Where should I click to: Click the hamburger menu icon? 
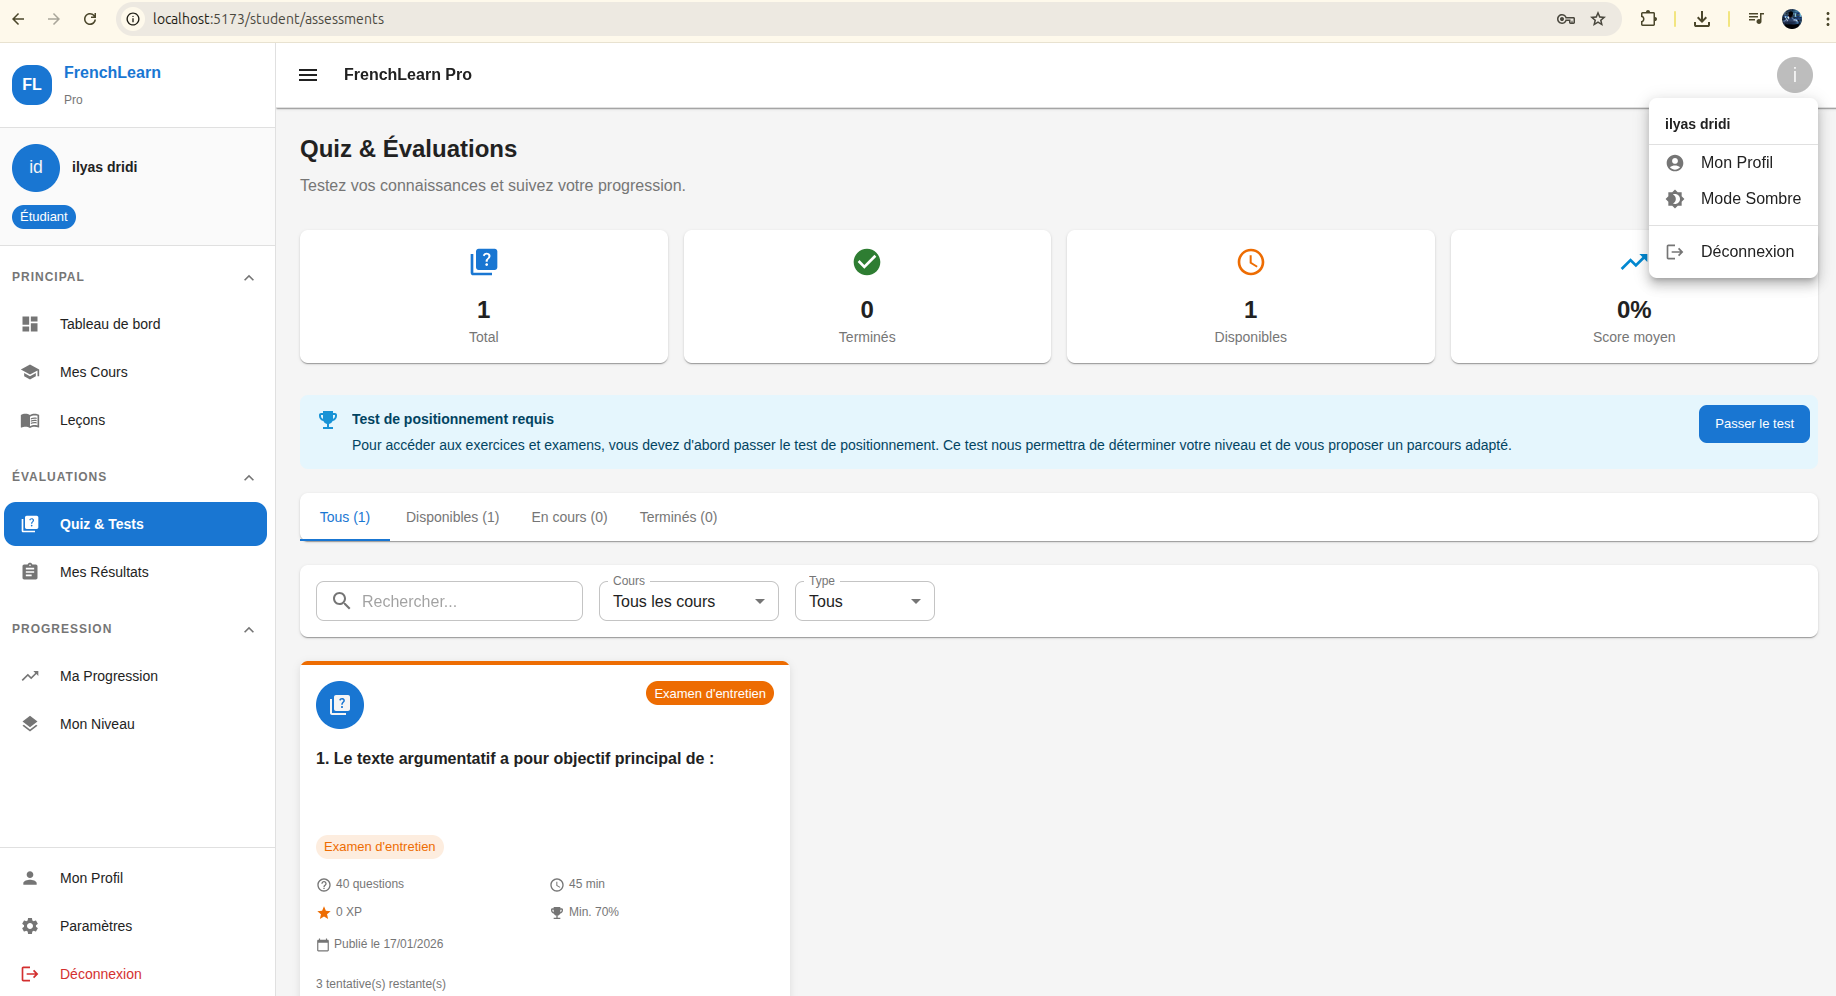pyautogui.click(x=308, y=75)
